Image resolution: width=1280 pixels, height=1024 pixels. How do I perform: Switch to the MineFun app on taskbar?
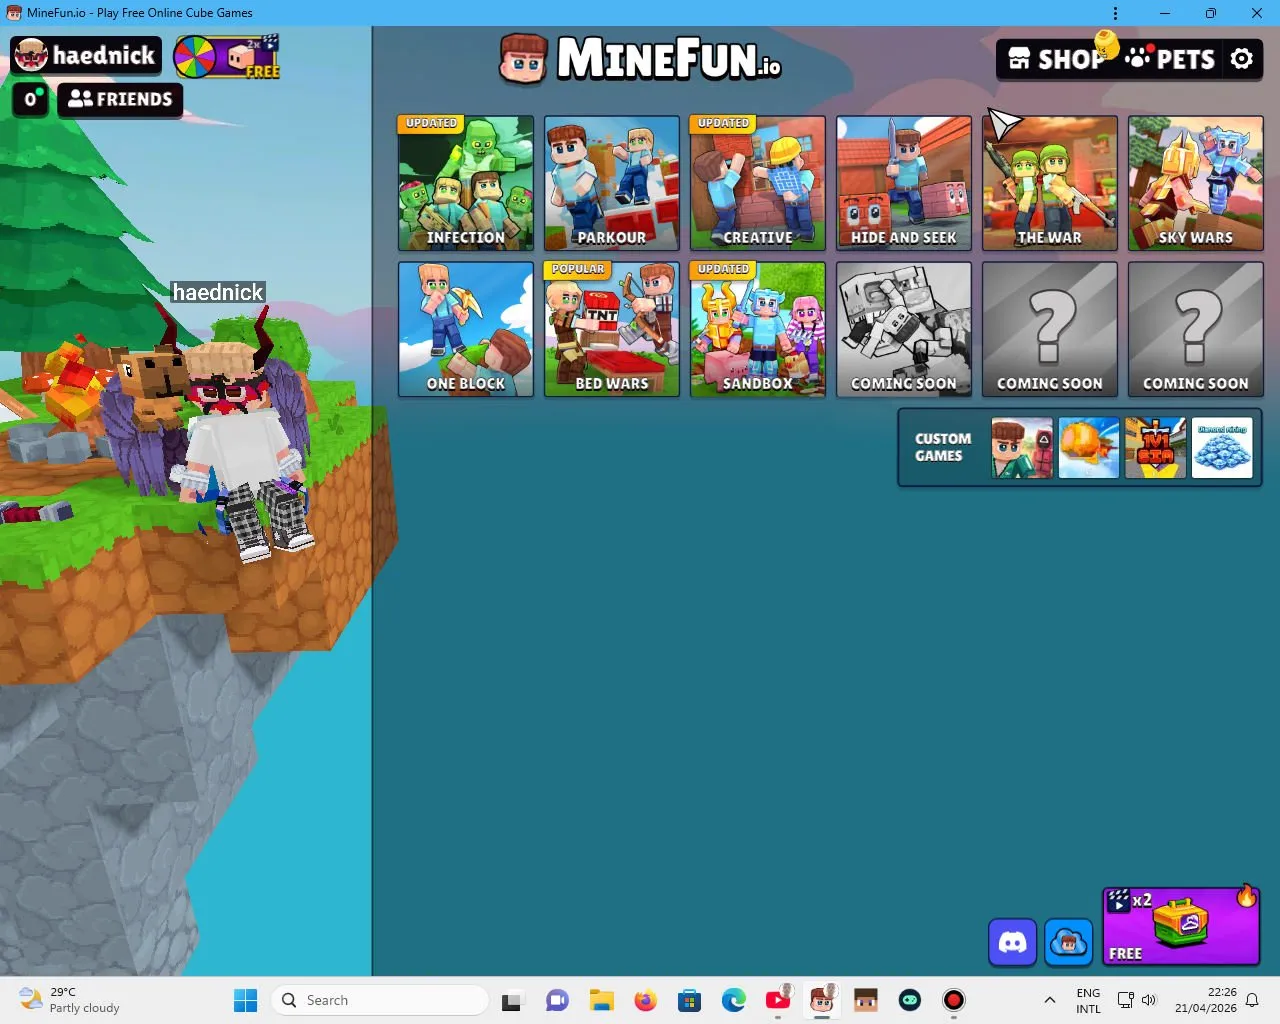click(x=822, y=1000)
